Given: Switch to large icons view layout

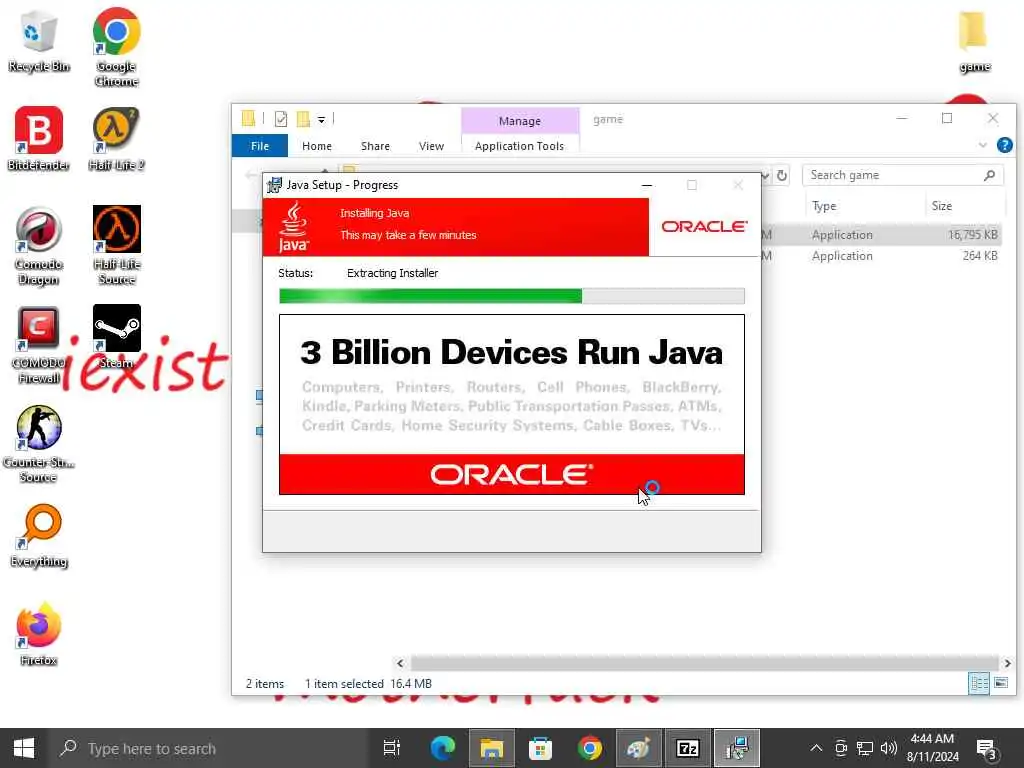Looking at the screenshot, I should (1000, 684).
